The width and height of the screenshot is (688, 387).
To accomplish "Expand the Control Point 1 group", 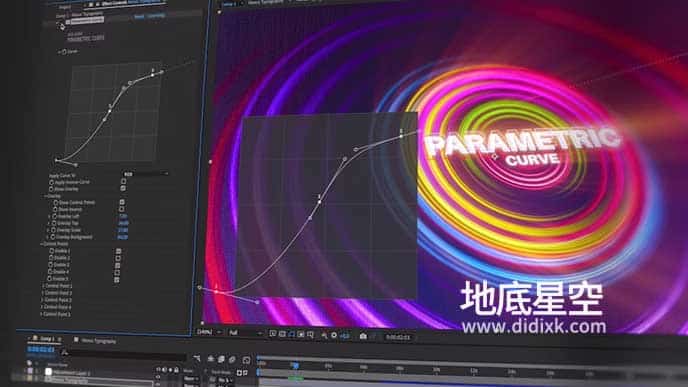I will click(x=42, y=286).
